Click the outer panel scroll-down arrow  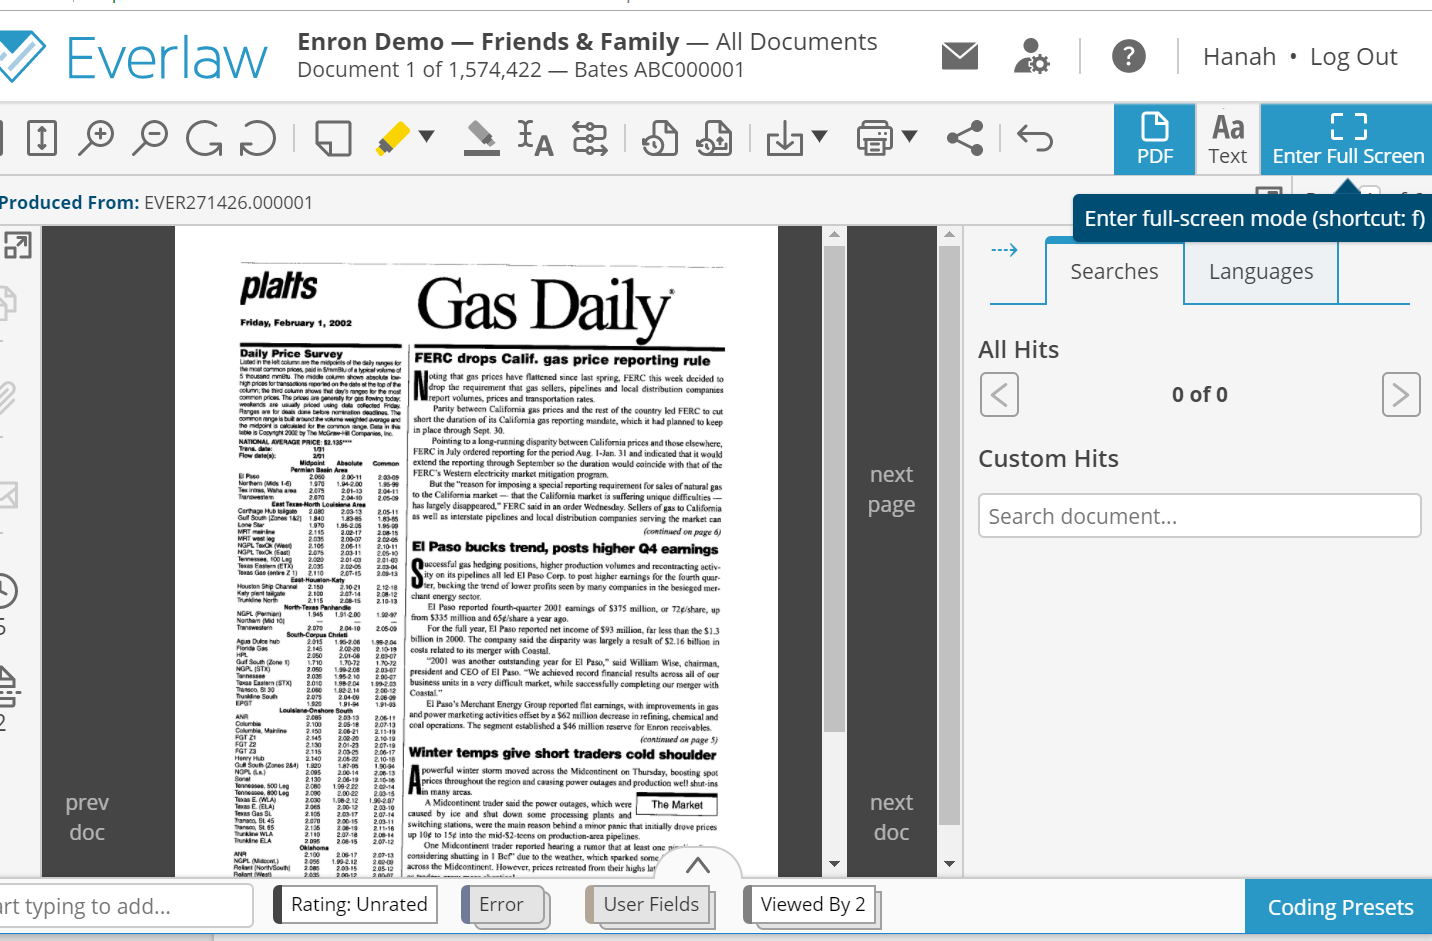coord(949,864)
